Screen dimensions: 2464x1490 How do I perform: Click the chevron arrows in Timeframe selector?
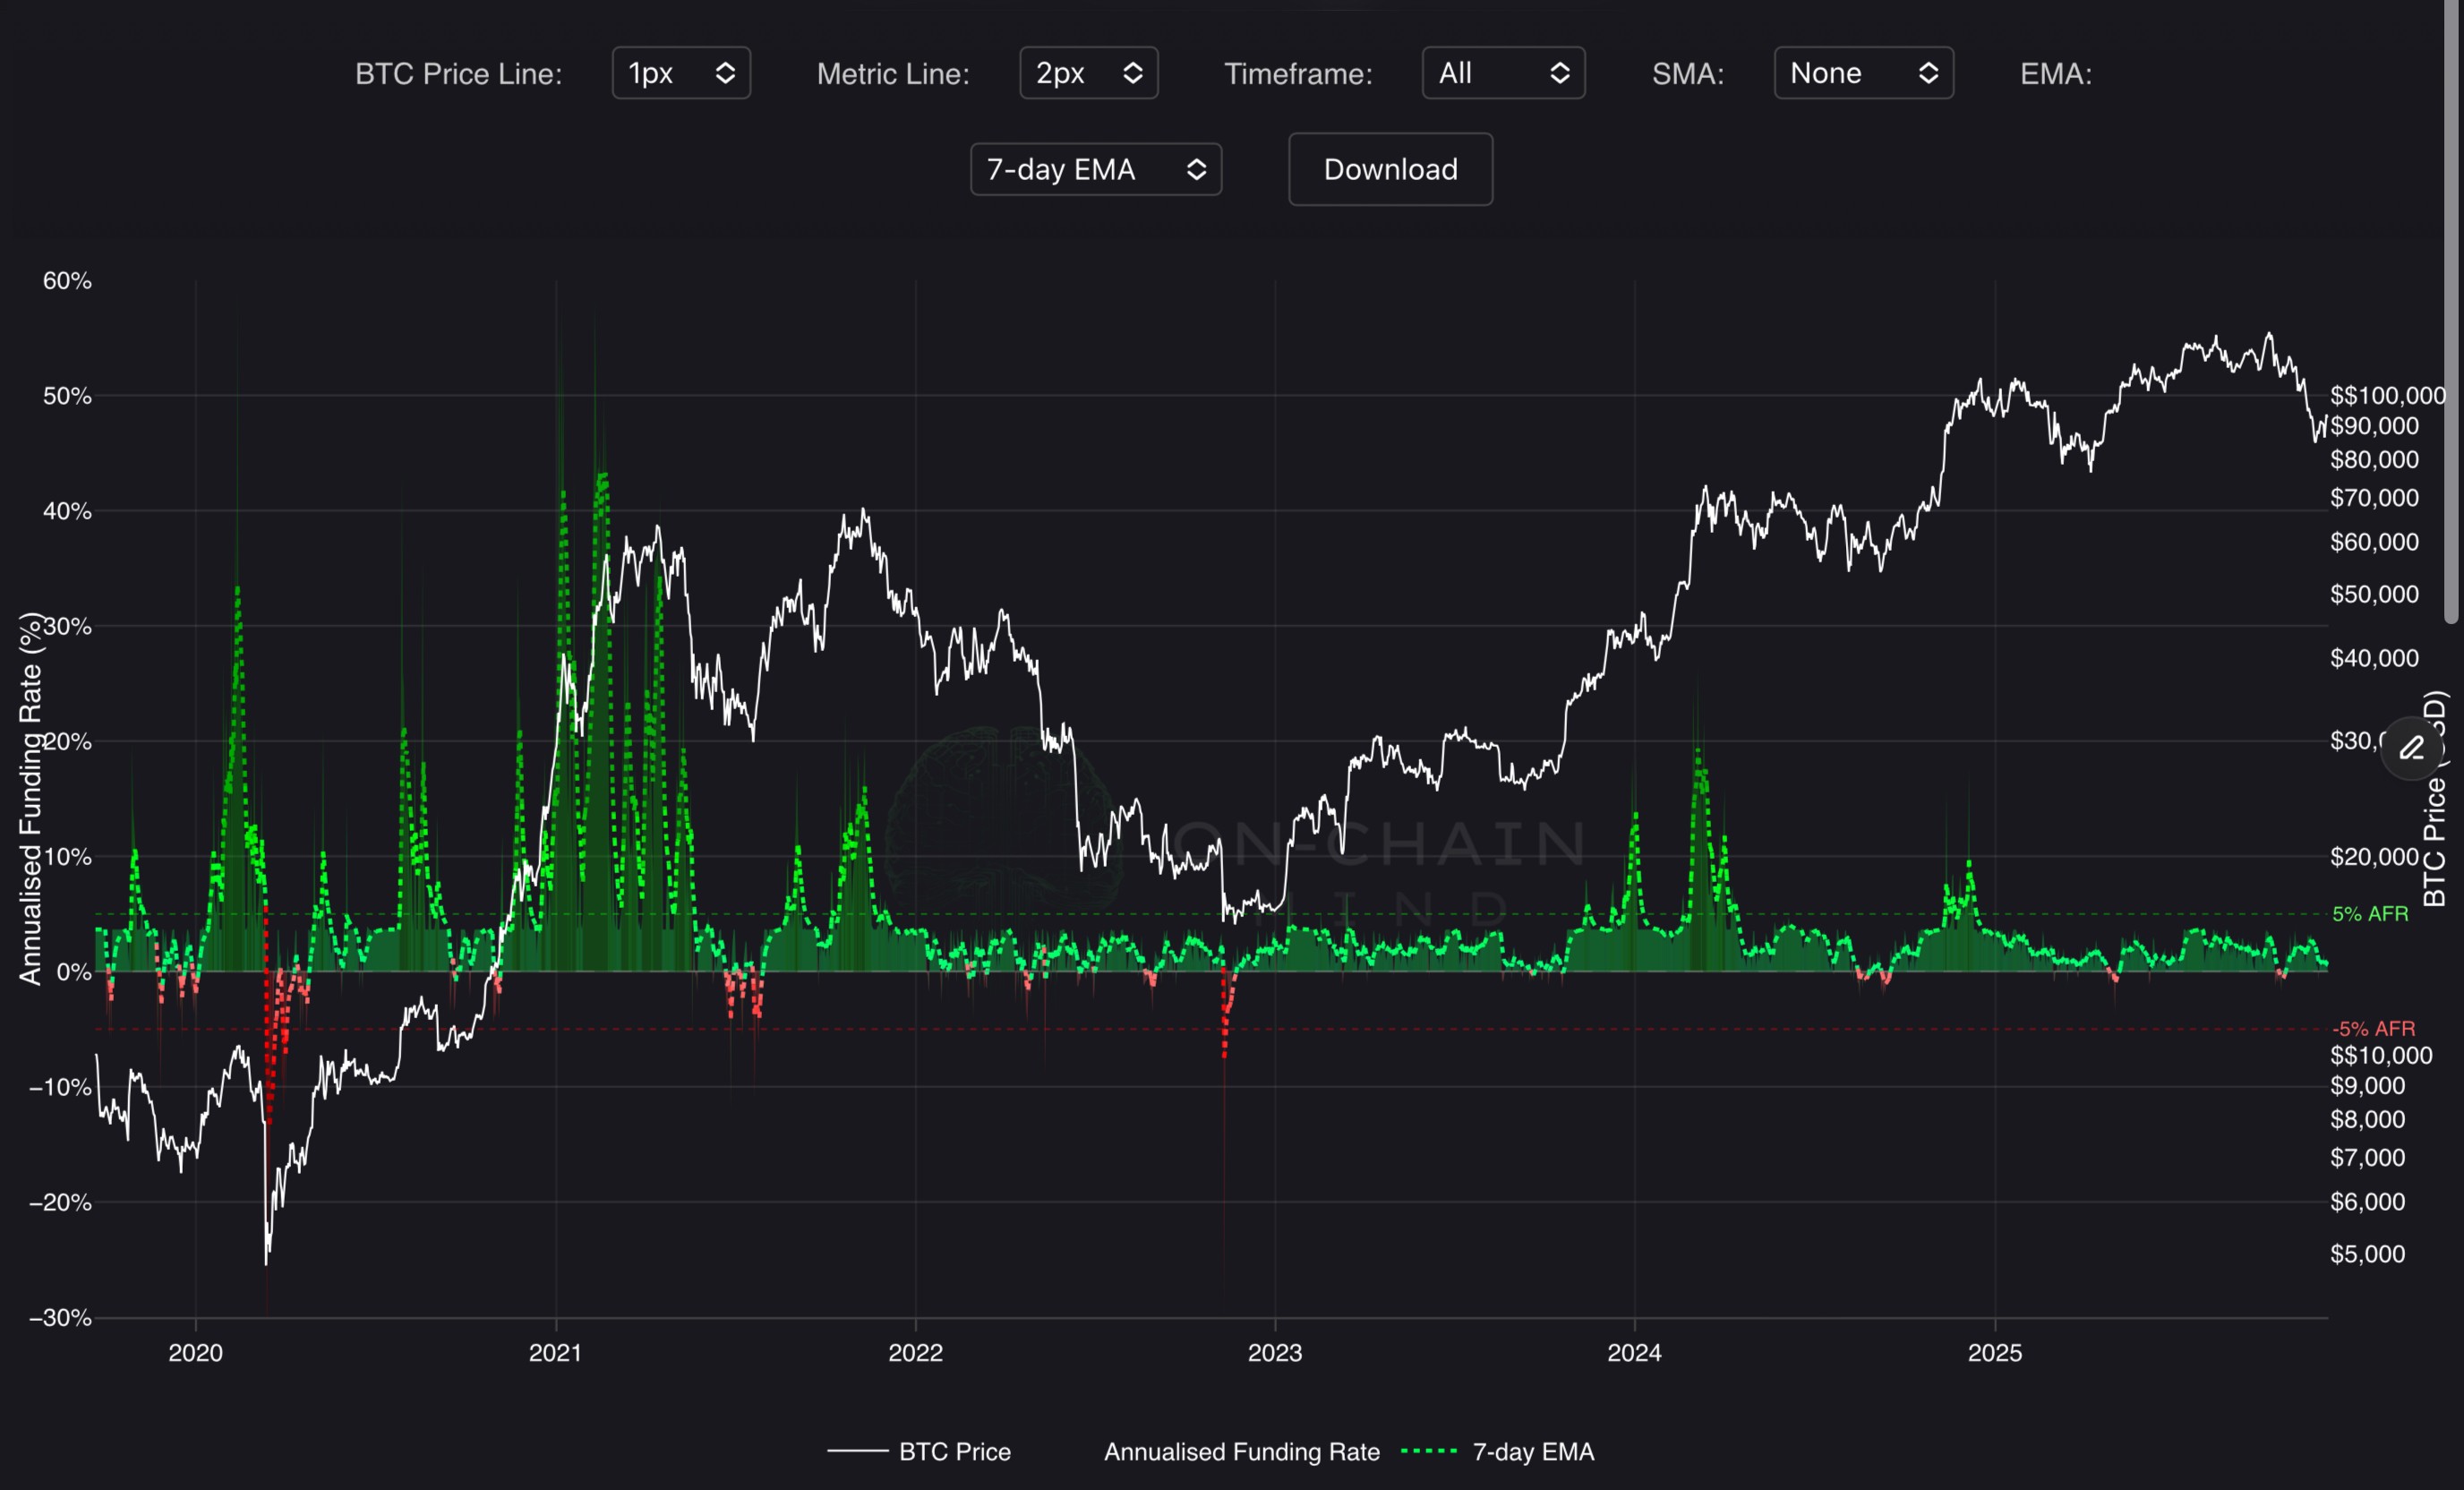(x=1559, y=73)
